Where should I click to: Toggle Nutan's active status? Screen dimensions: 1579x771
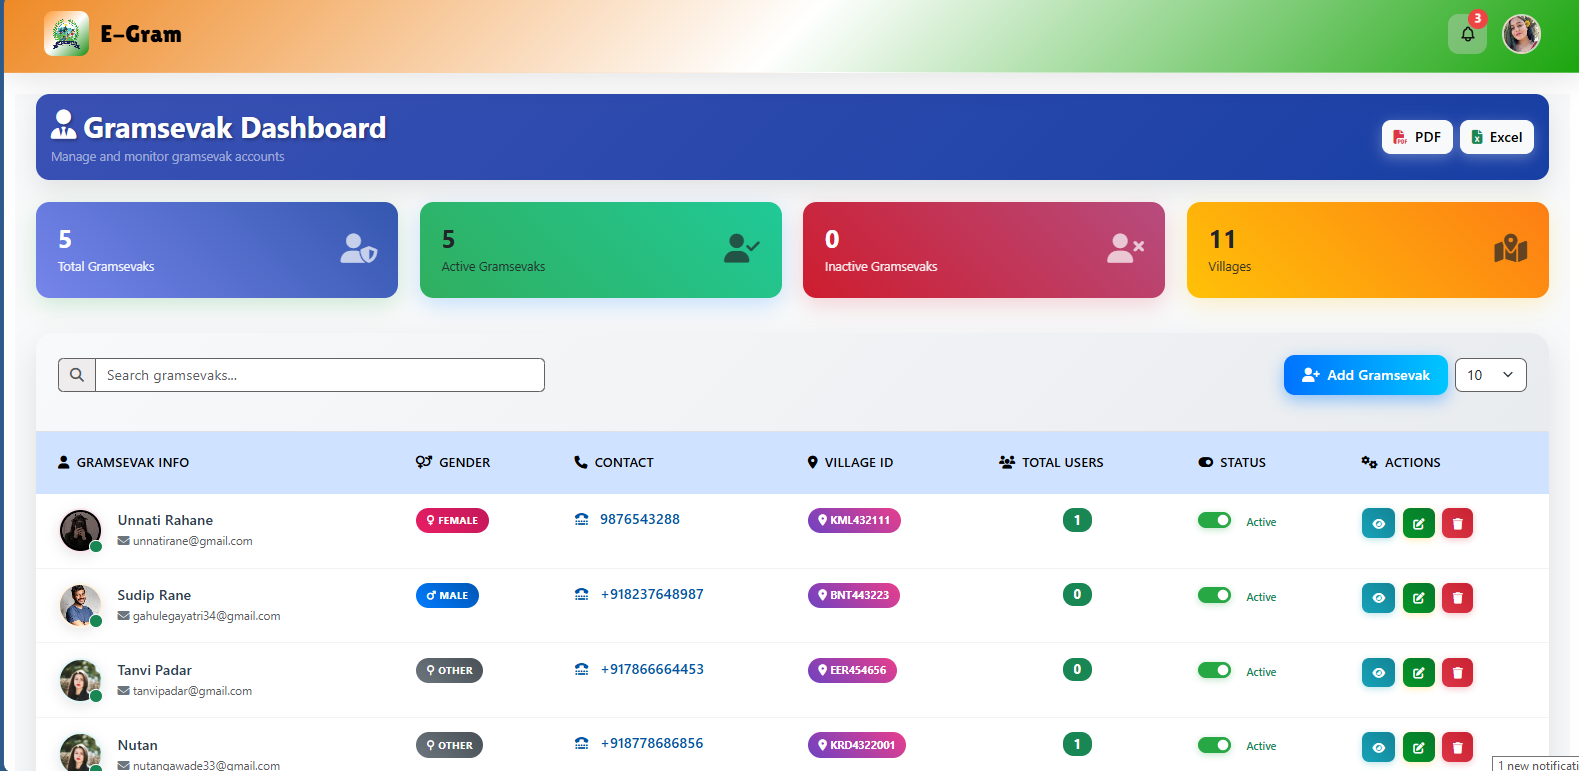1214,745
